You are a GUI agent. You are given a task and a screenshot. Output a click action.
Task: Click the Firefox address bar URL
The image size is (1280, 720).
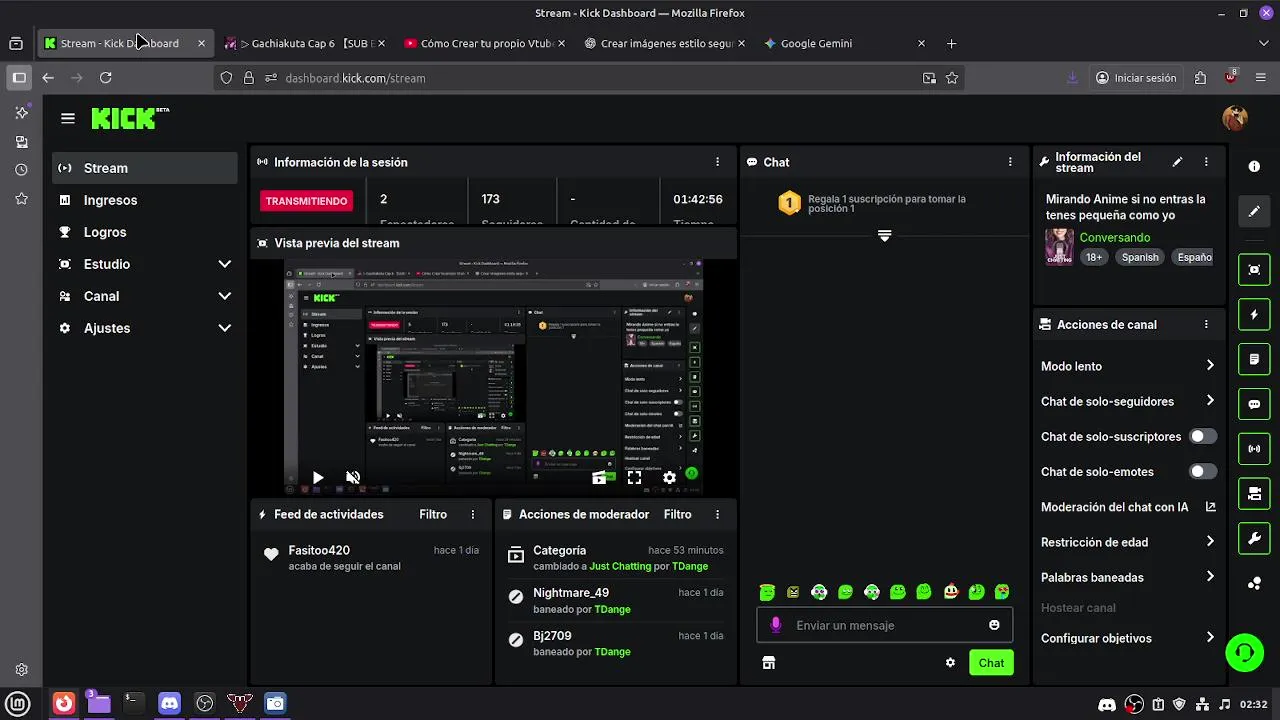pyautogui.click(x=355, y=78)
